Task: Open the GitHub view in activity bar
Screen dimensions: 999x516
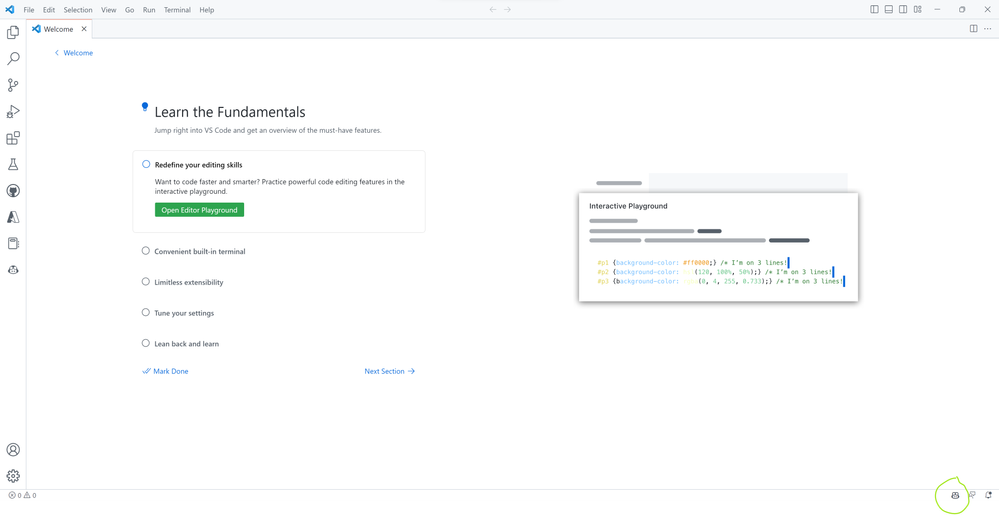Action: click(x=13, y=190)
